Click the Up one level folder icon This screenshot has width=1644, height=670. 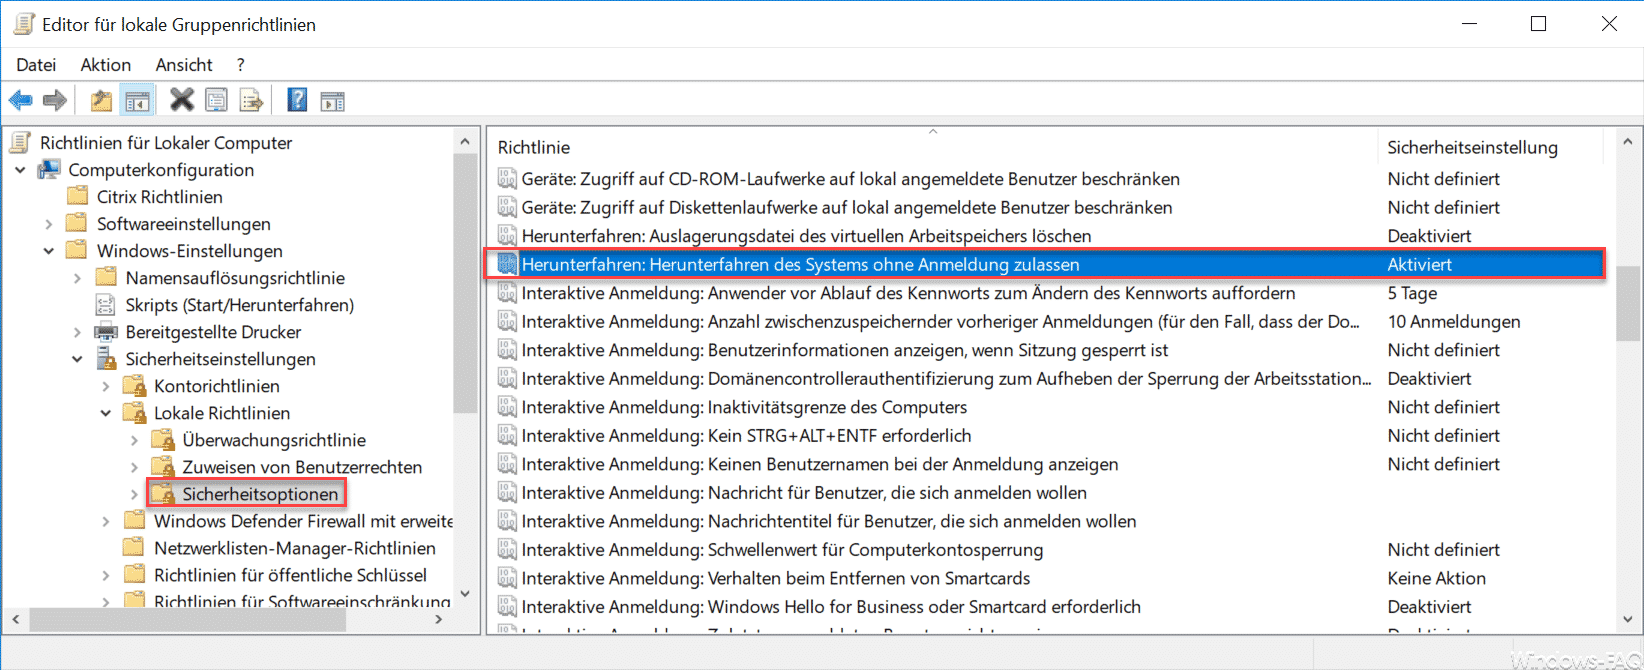tap(101, 100)
